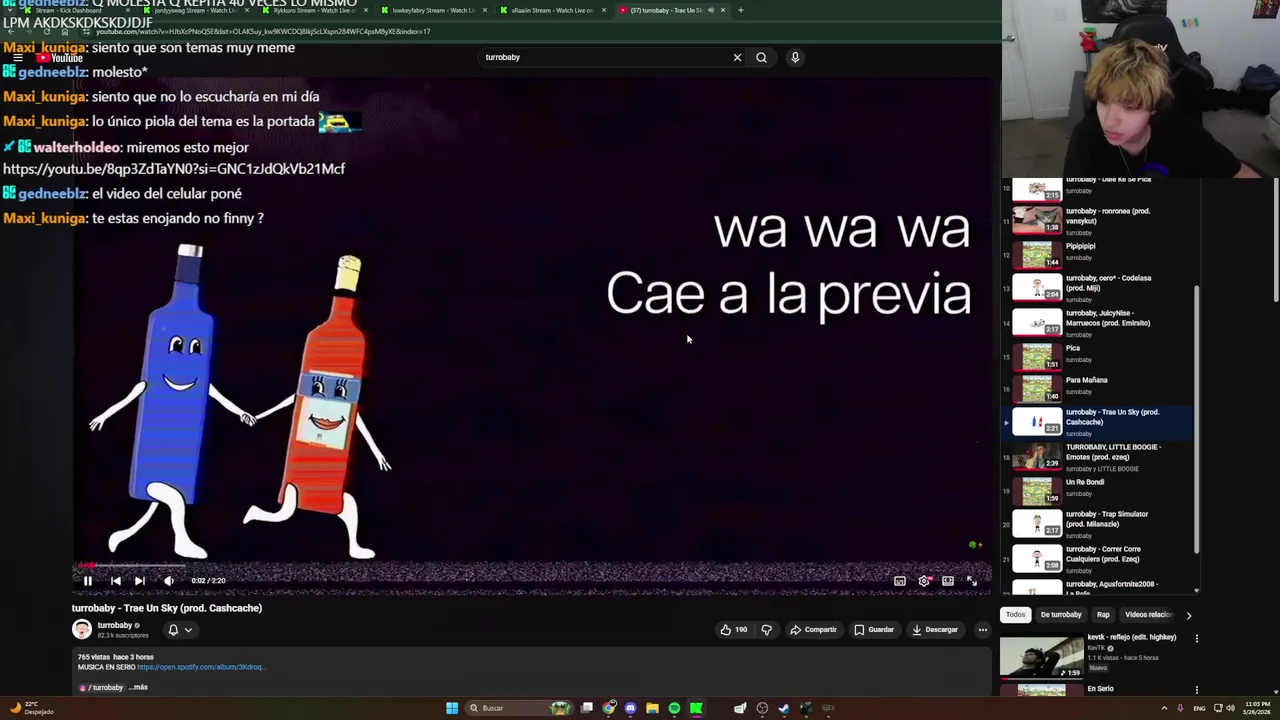
Task: Open File Explorer from the taskbar
Action: [x=652, y=708]
